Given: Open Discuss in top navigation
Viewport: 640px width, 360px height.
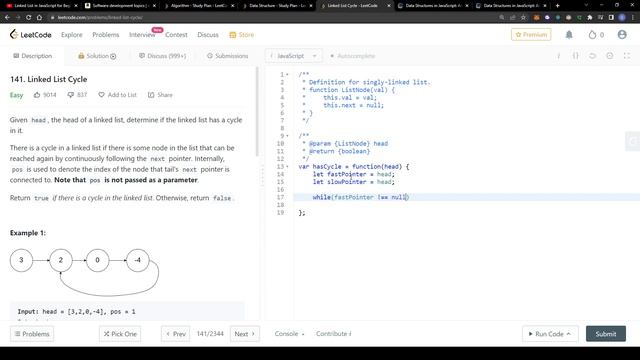Looking at the screenshot, I should pos(208,35).
